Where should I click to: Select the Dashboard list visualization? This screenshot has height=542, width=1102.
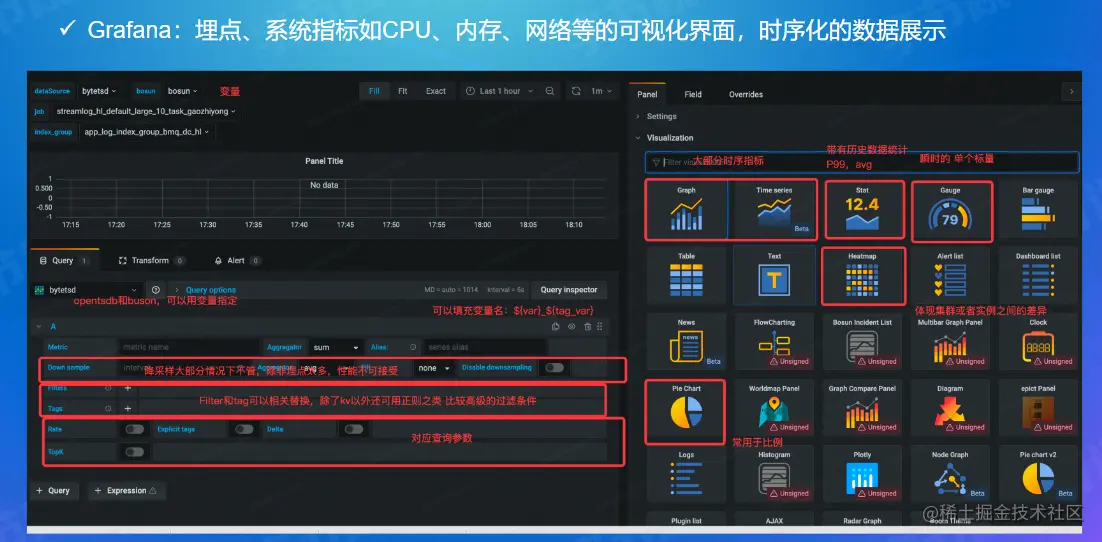coord(1037,275)
